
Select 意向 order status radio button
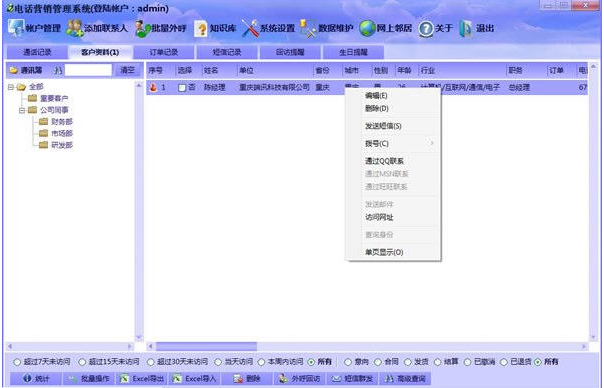[348, 362]
